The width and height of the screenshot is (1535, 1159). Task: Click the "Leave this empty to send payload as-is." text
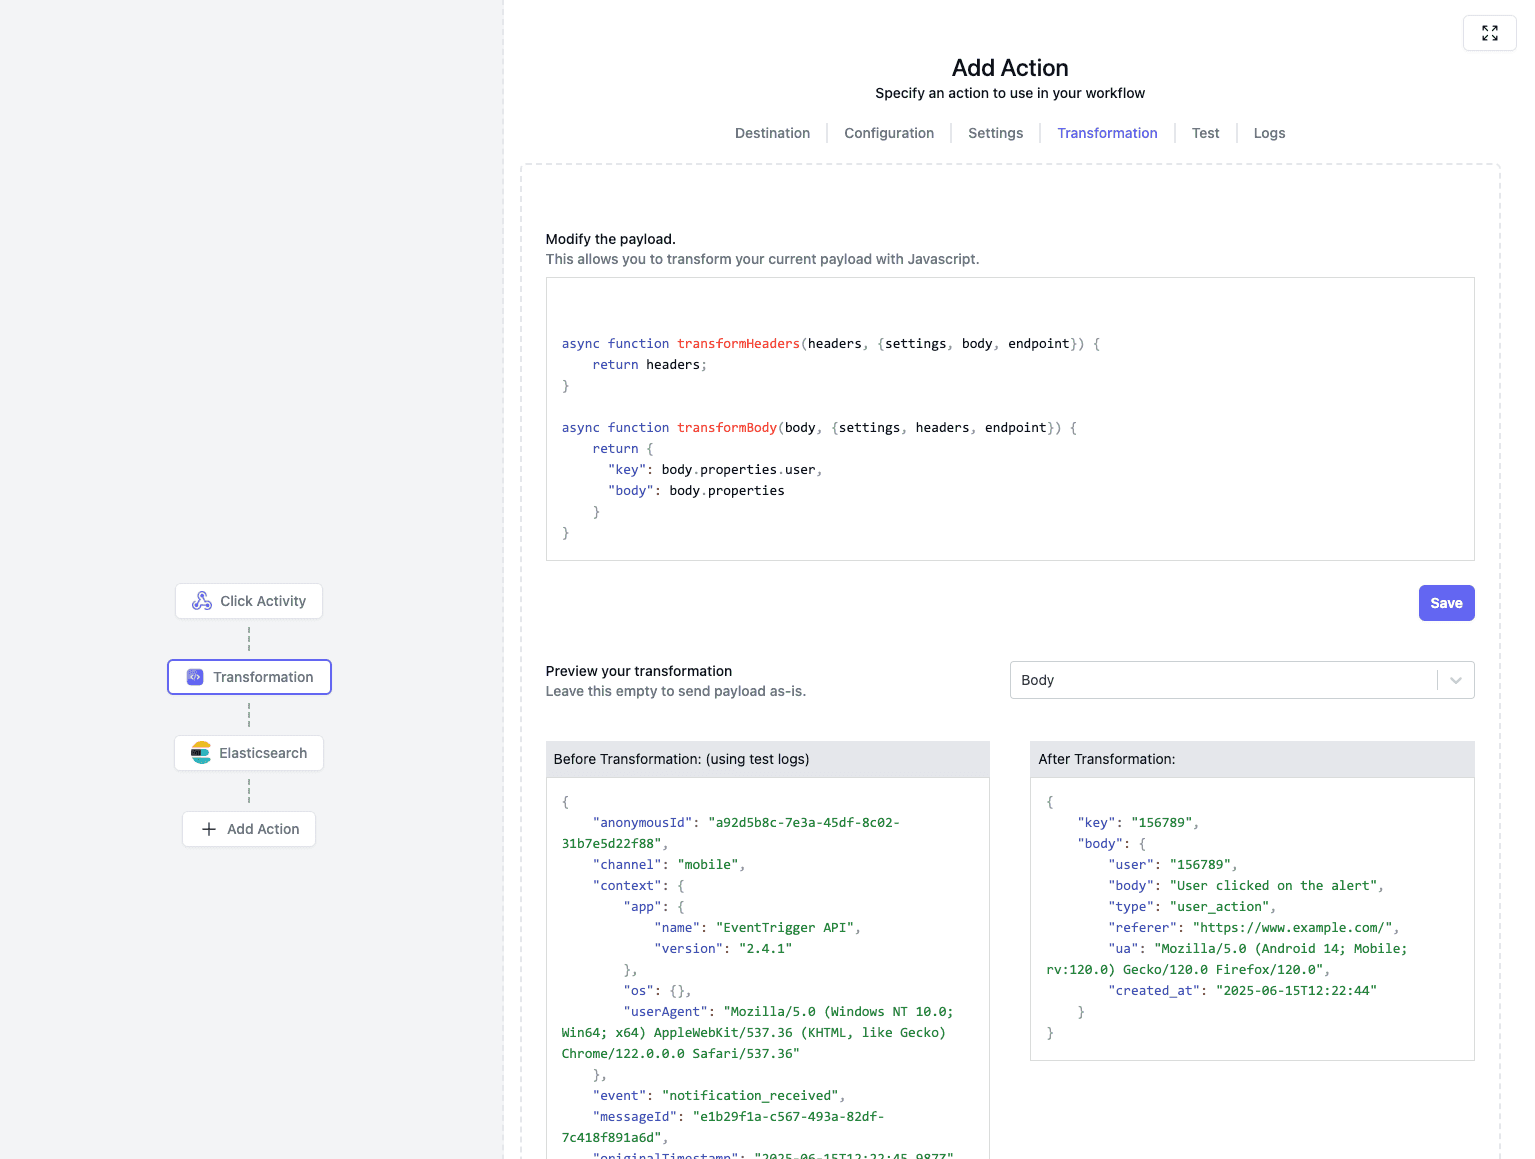coord(675,691)
